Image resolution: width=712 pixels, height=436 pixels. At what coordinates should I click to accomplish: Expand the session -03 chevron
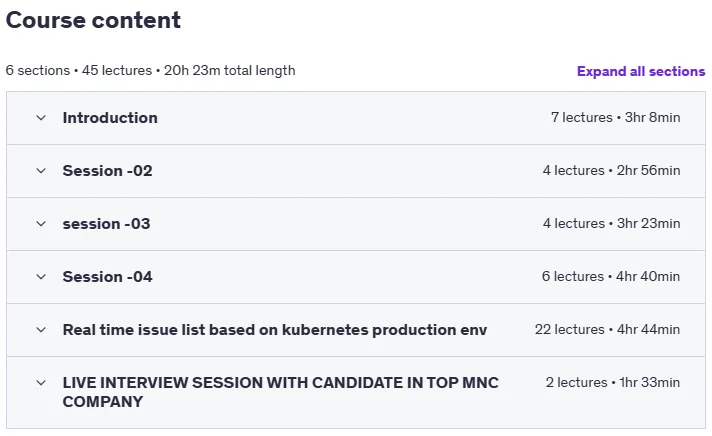tap(41, 224)
